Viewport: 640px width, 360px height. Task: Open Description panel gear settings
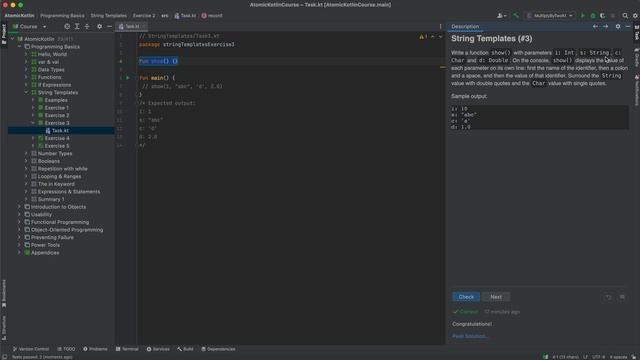click(x=618, y=27)
